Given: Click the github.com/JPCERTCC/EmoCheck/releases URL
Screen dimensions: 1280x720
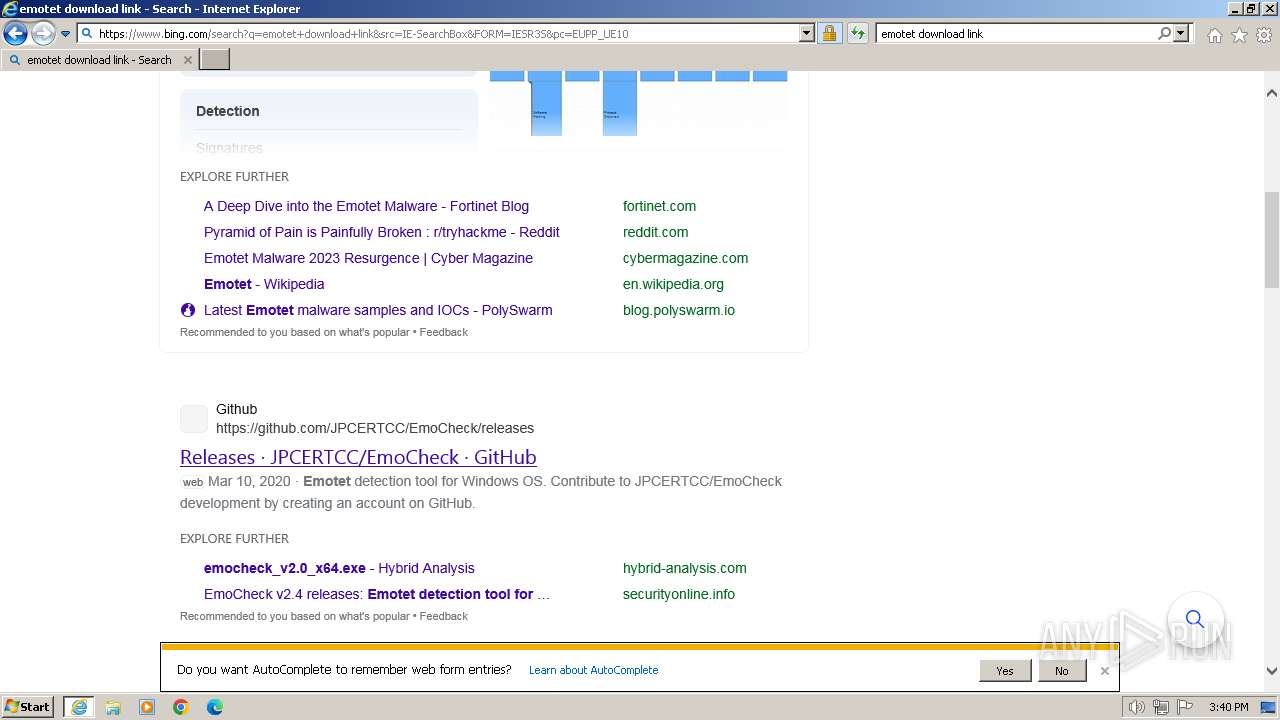Looking at the screenshot, I should (x=375, y=428).
